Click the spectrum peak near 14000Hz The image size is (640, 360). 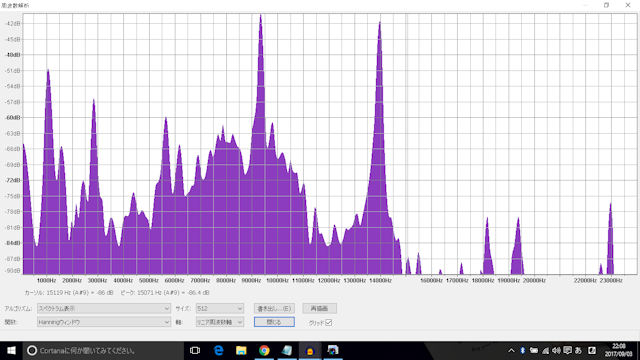tap(380, 24)
